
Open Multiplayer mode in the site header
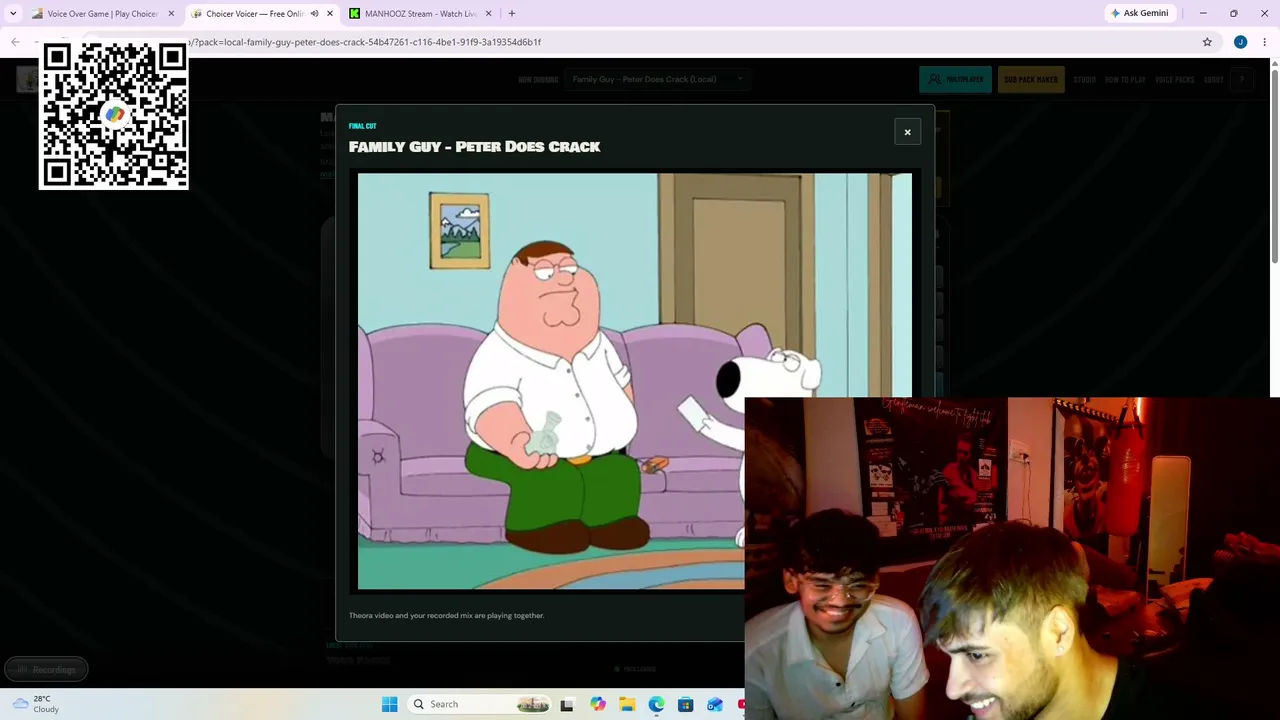(x=955, y=79)
